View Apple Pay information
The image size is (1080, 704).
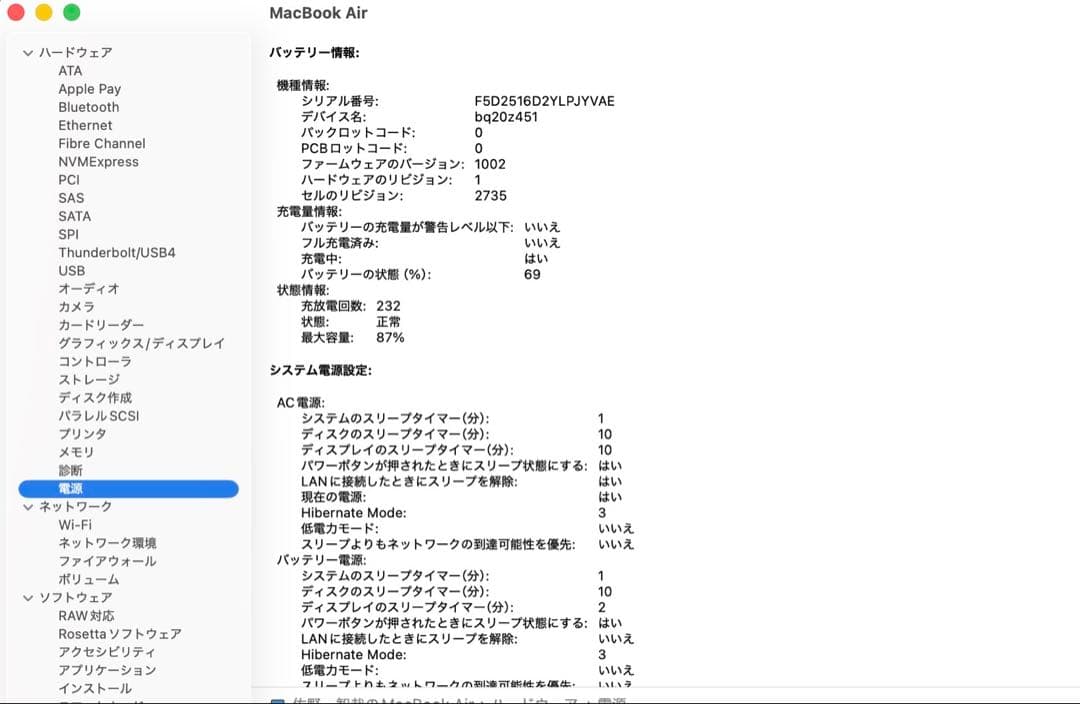pos(88,89)
